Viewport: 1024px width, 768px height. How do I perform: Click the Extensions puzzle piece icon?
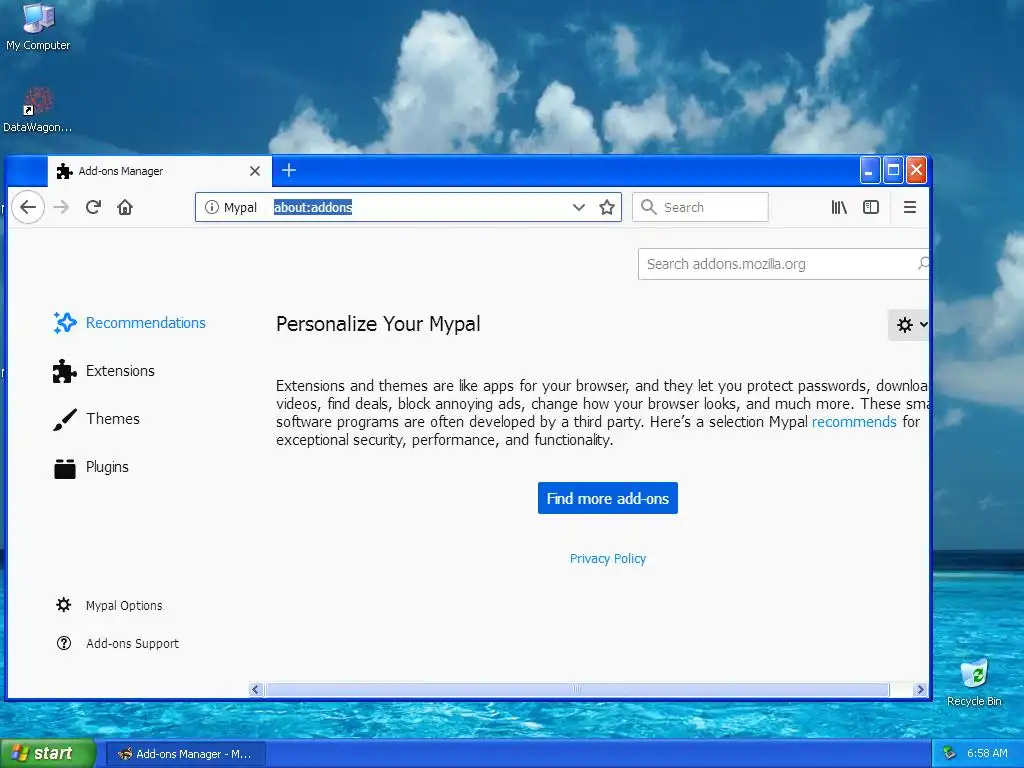point(64,371)
